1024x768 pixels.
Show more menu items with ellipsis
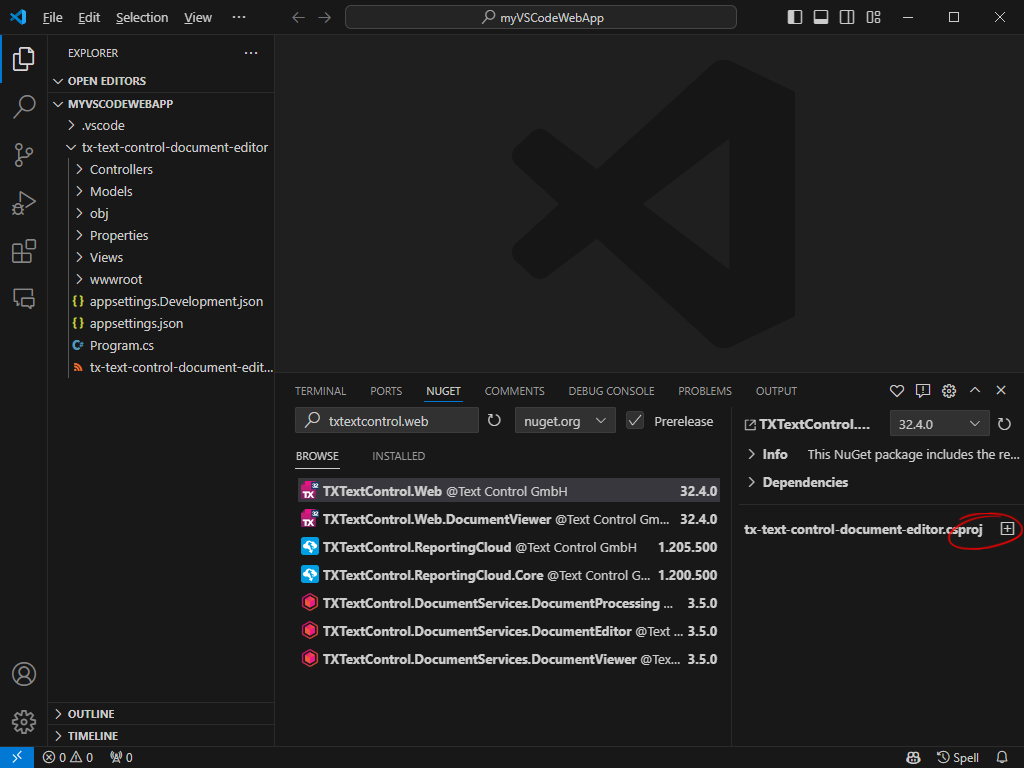coord(239,18)
